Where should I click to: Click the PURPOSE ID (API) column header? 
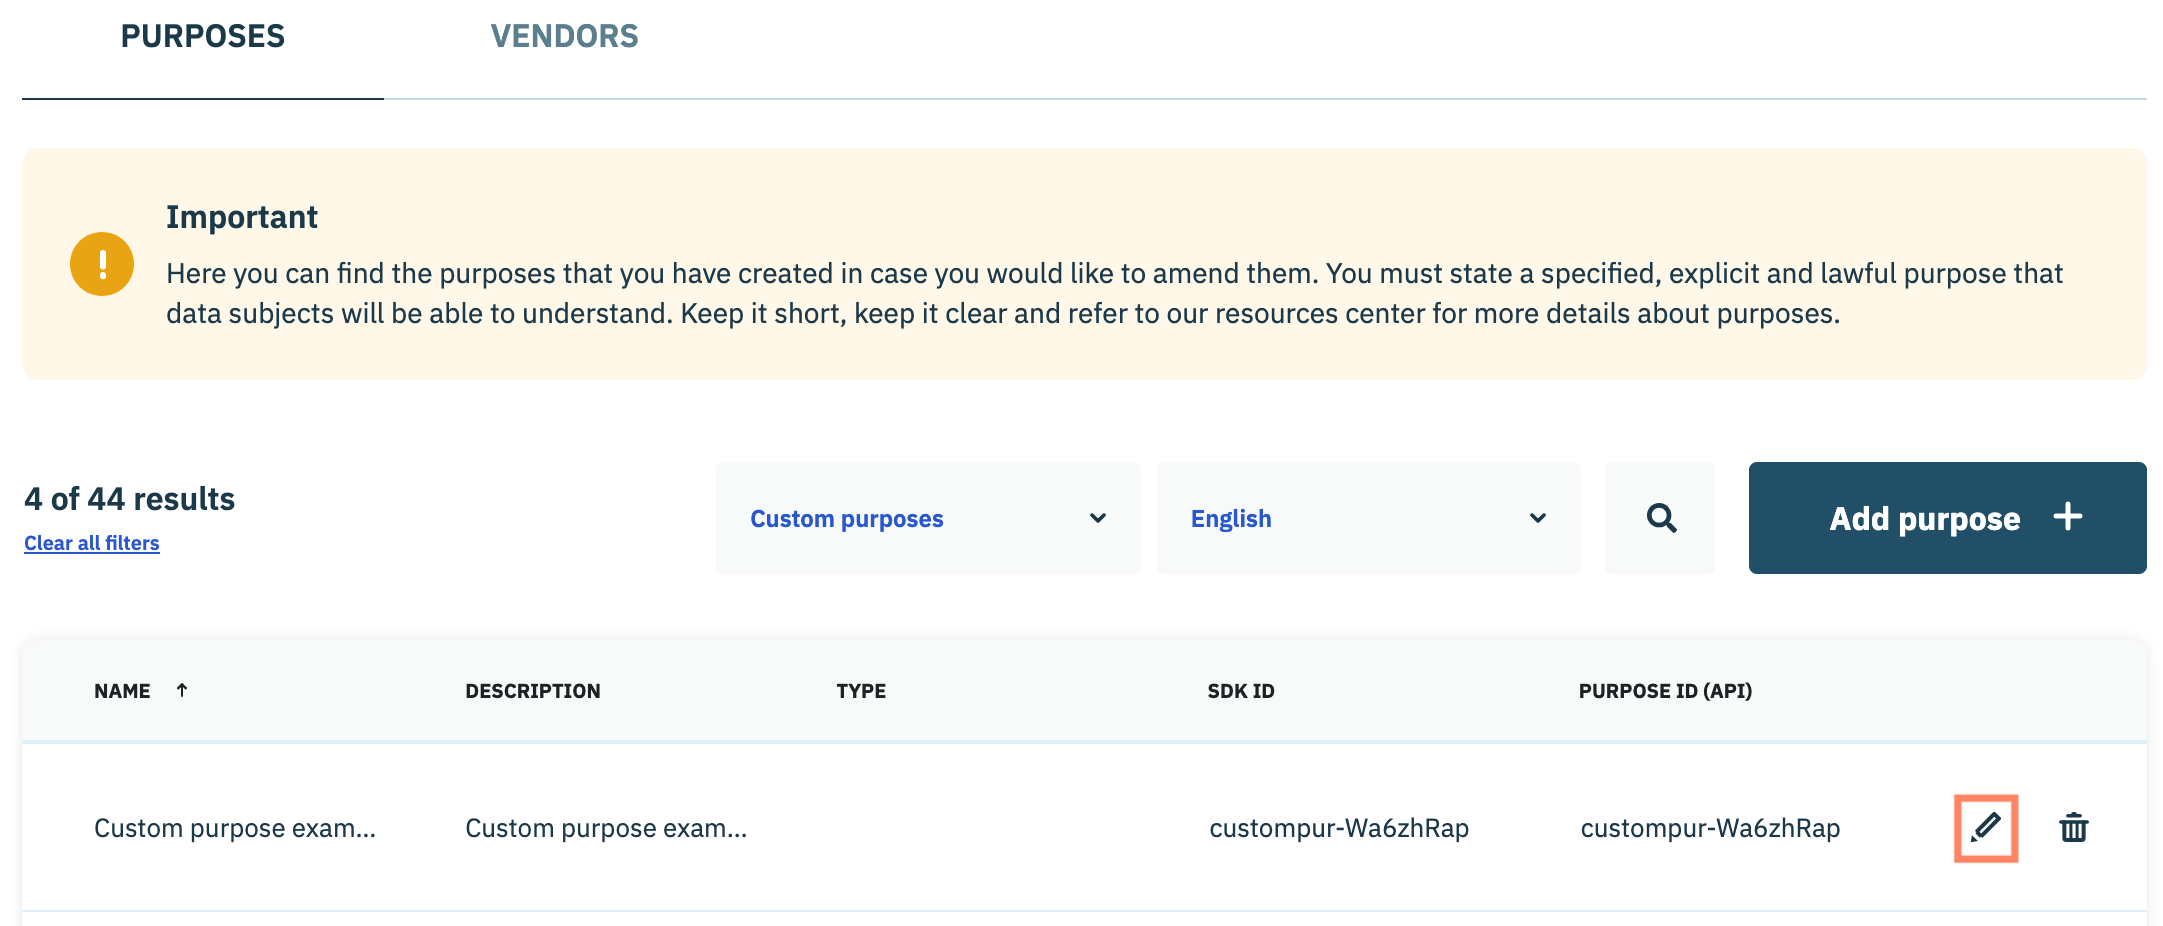(x=1664, y=691)
